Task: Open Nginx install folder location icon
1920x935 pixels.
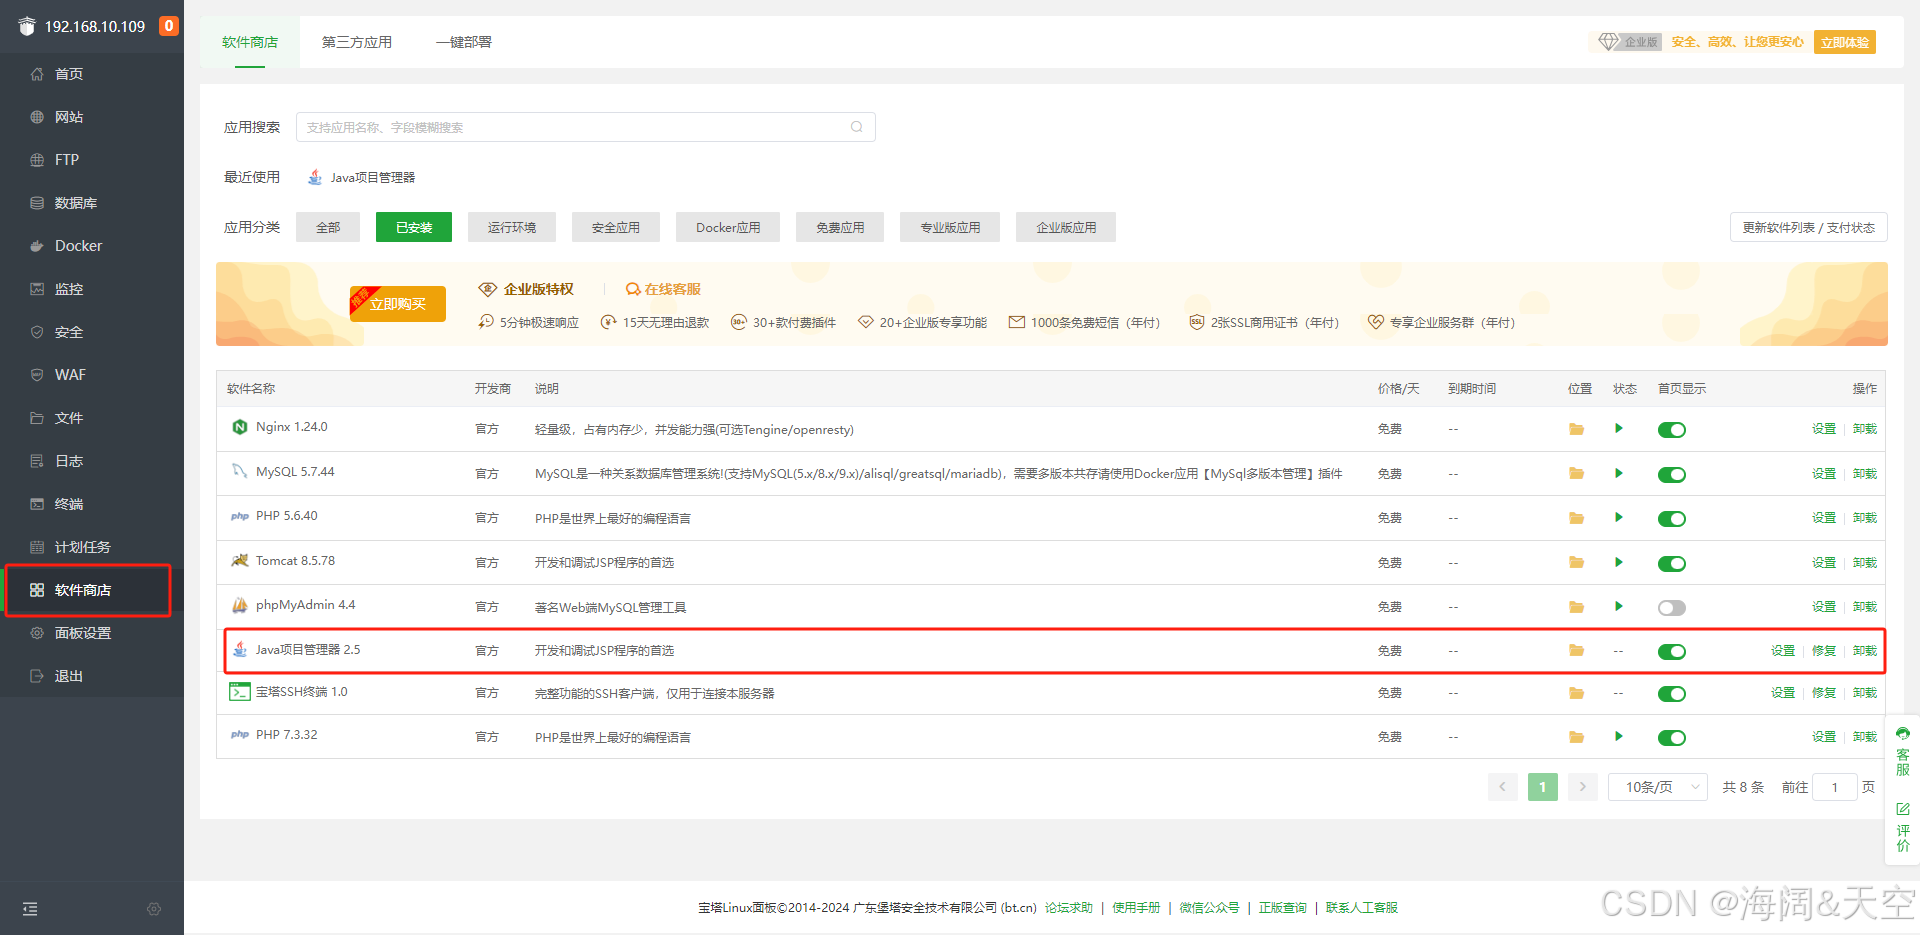Action: point(1577,429)
